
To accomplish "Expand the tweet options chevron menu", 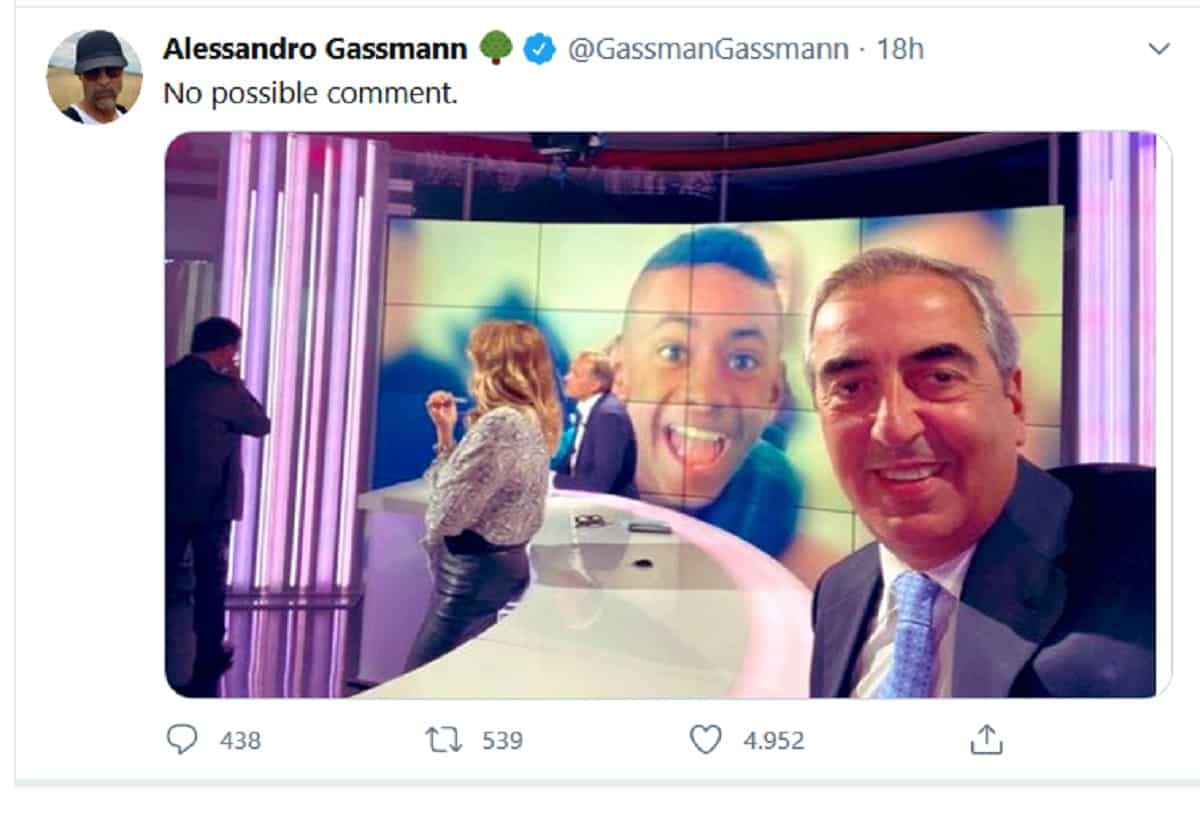I will click(x=1159, y=49).
